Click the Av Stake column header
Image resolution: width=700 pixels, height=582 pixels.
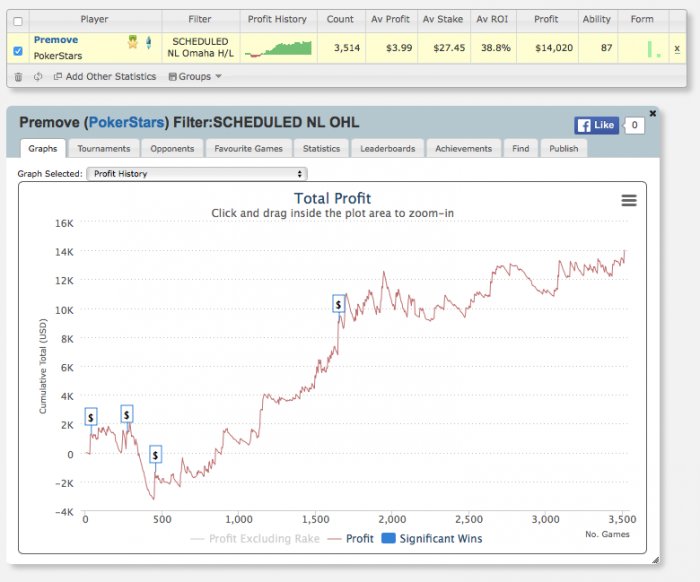(x=443, y=19)
